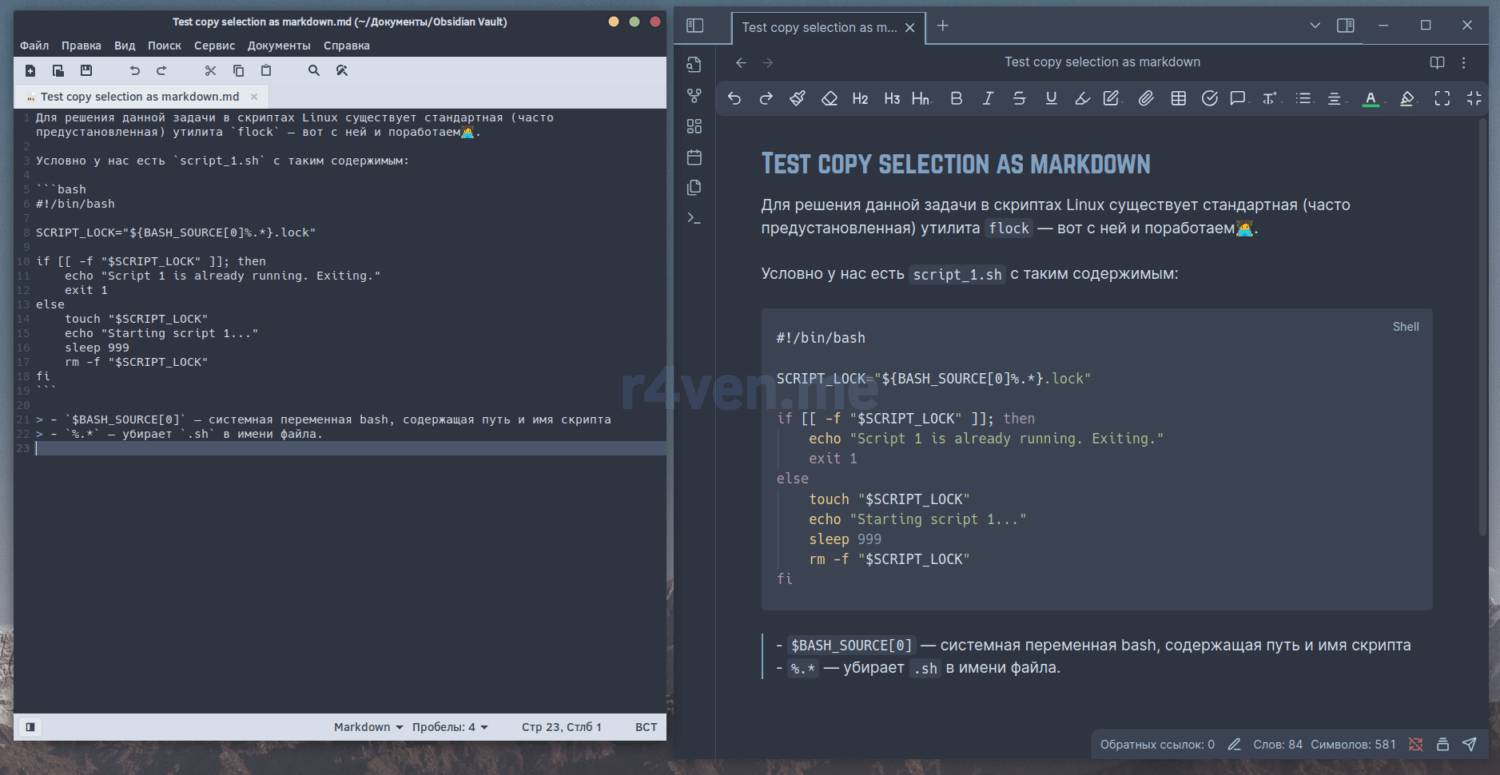
Task: Apply strikethrough from the editing toolbar
Action: click(1019, 98)
